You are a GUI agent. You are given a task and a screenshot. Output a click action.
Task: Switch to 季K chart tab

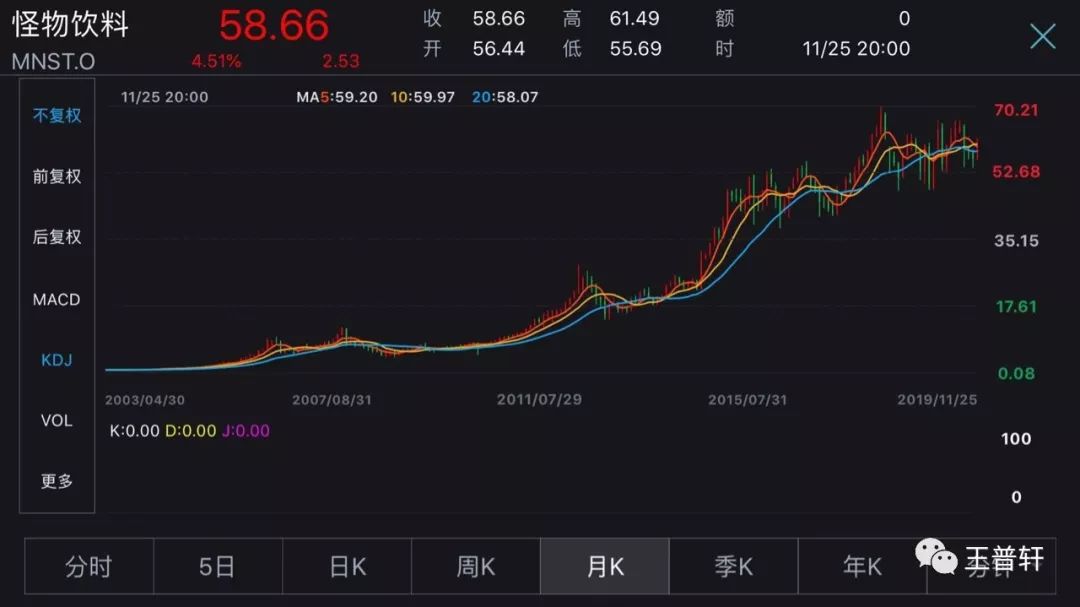734,566
